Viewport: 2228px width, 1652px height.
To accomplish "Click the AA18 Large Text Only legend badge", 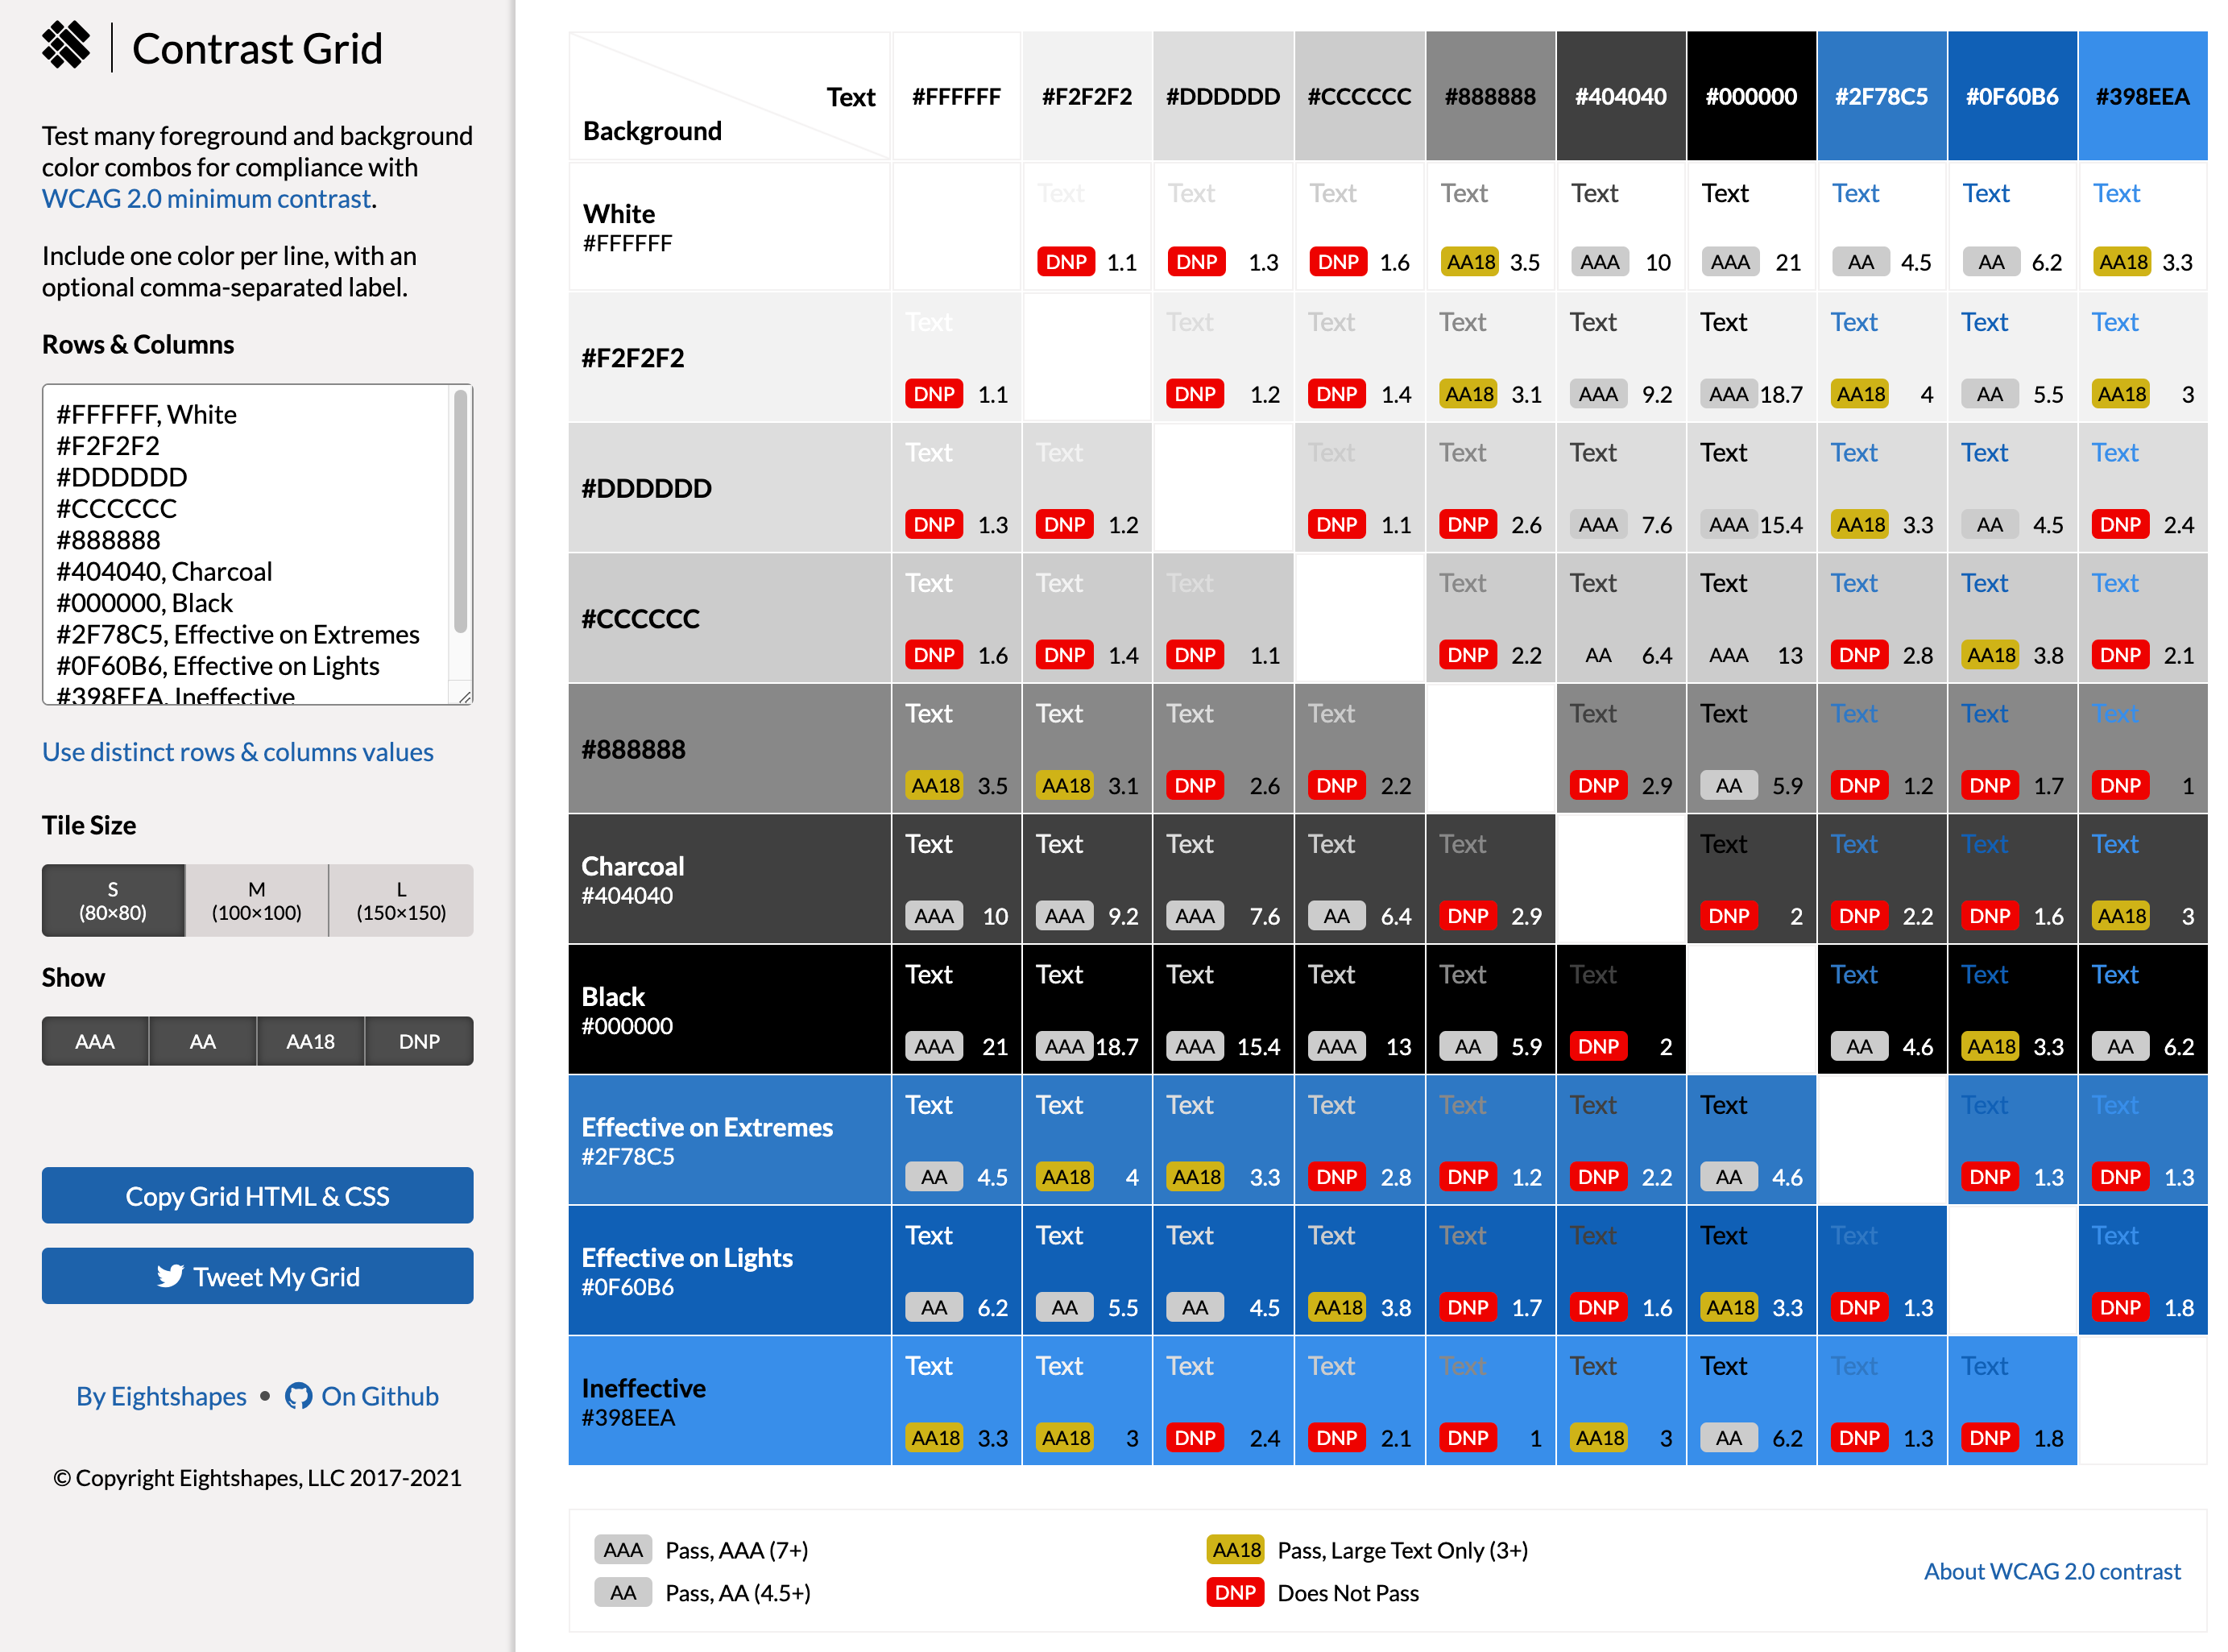I will pos(1235,1550).
